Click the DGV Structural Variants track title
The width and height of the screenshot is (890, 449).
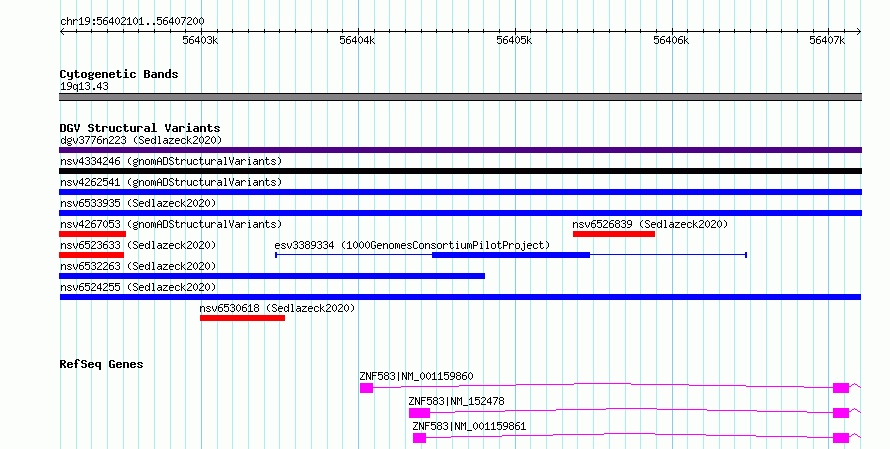(140, 128)
